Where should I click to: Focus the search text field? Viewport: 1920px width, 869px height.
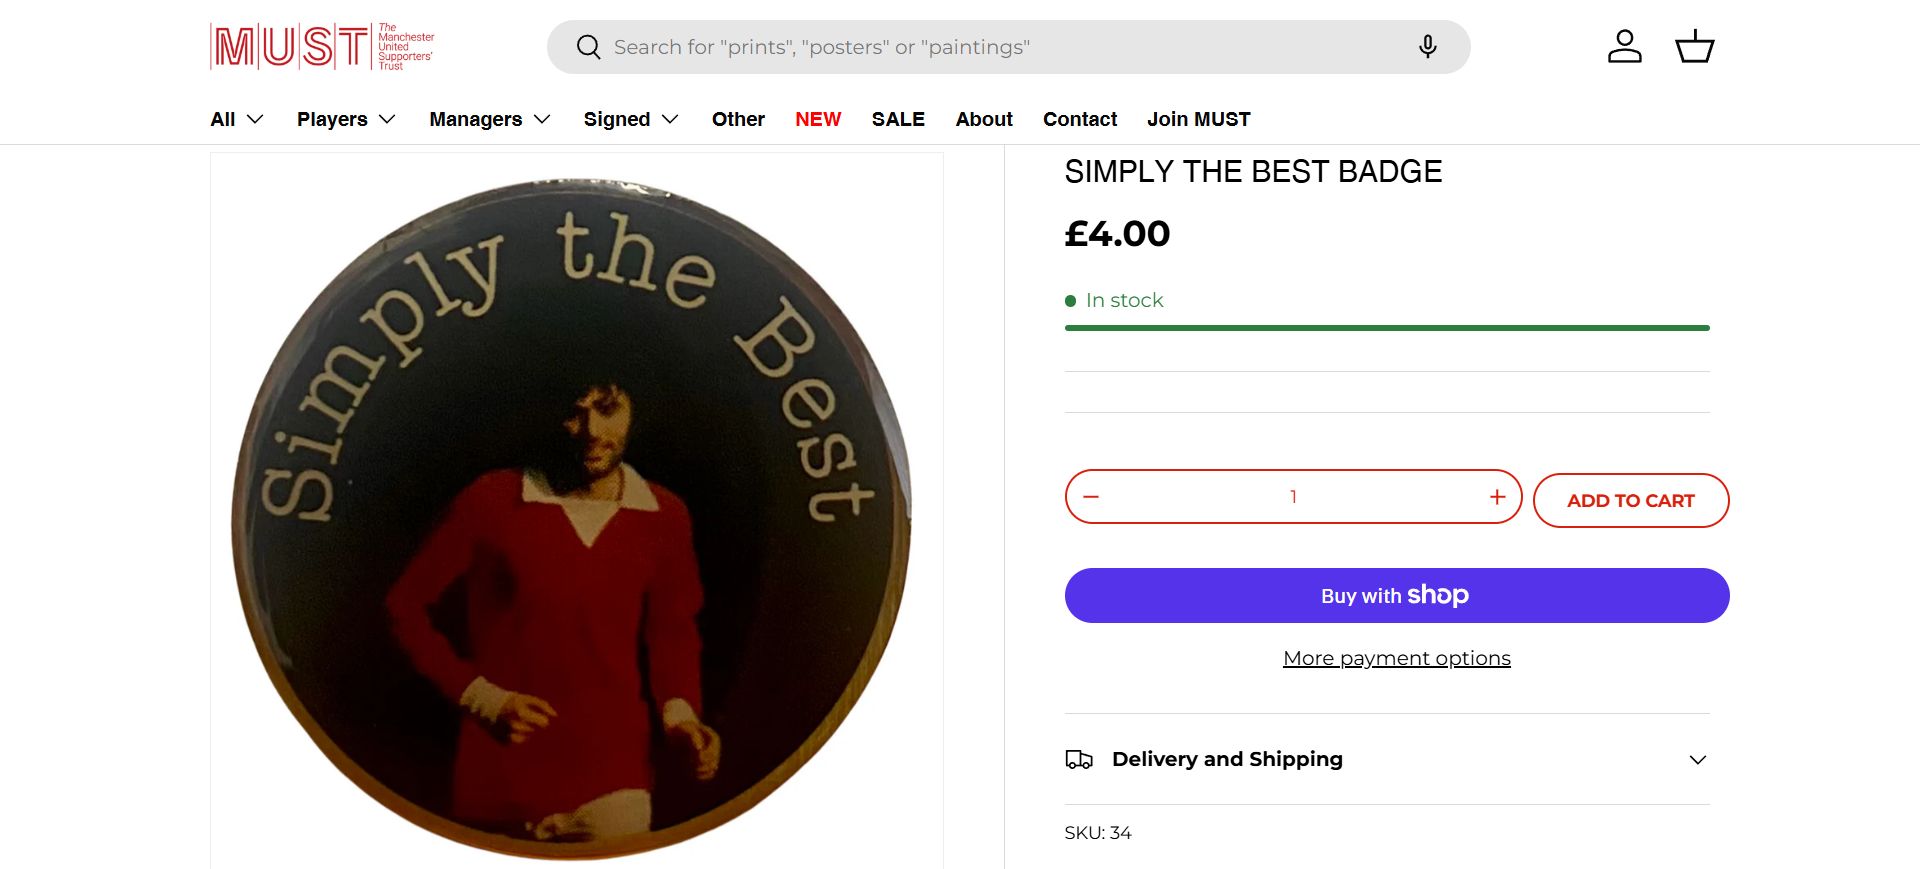(1000, 47)
